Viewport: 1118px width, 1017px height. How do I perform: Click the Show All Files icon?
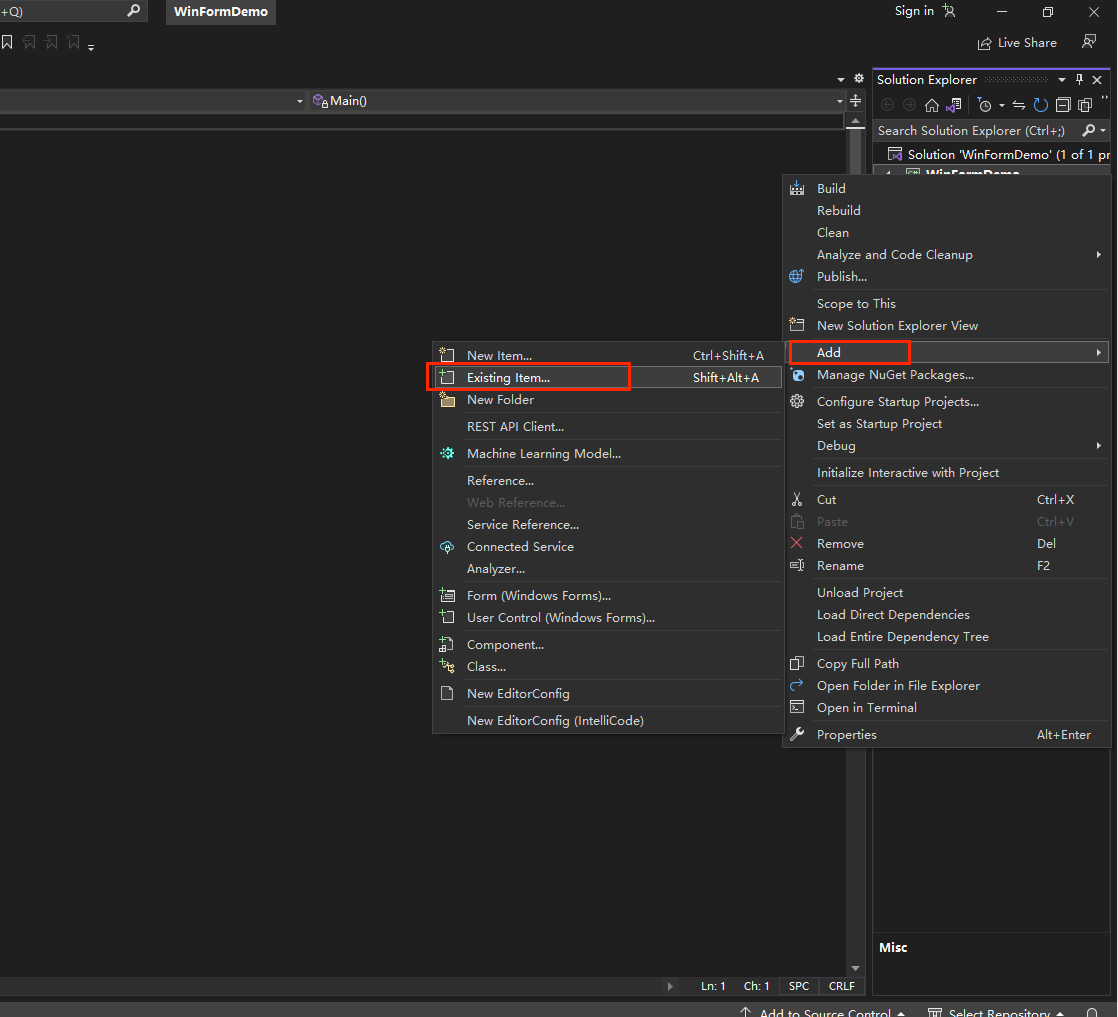[x=1085, y=105]
